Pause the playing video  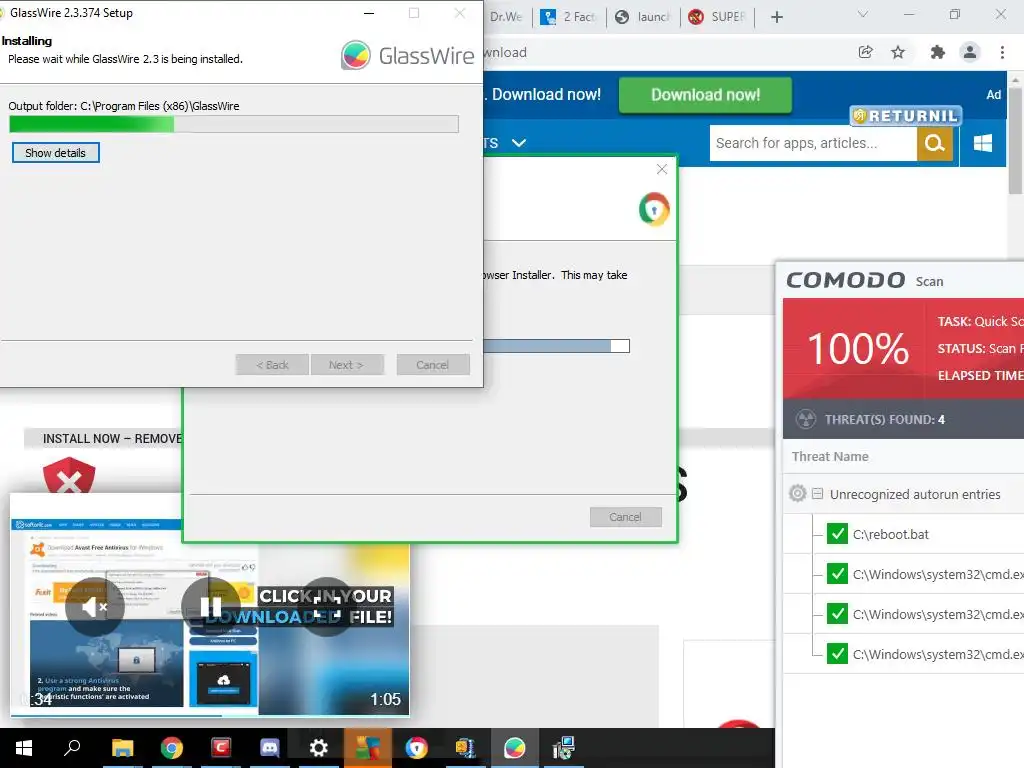(x=210, y=607)
